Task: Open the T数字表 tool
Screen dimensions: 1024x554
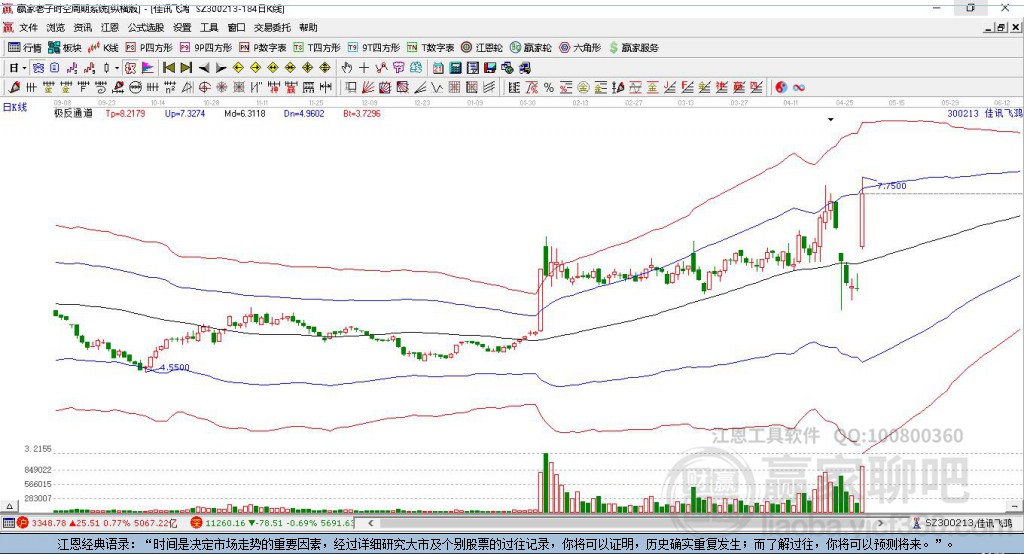Action: pyautogui.click(x=430, y=48)
